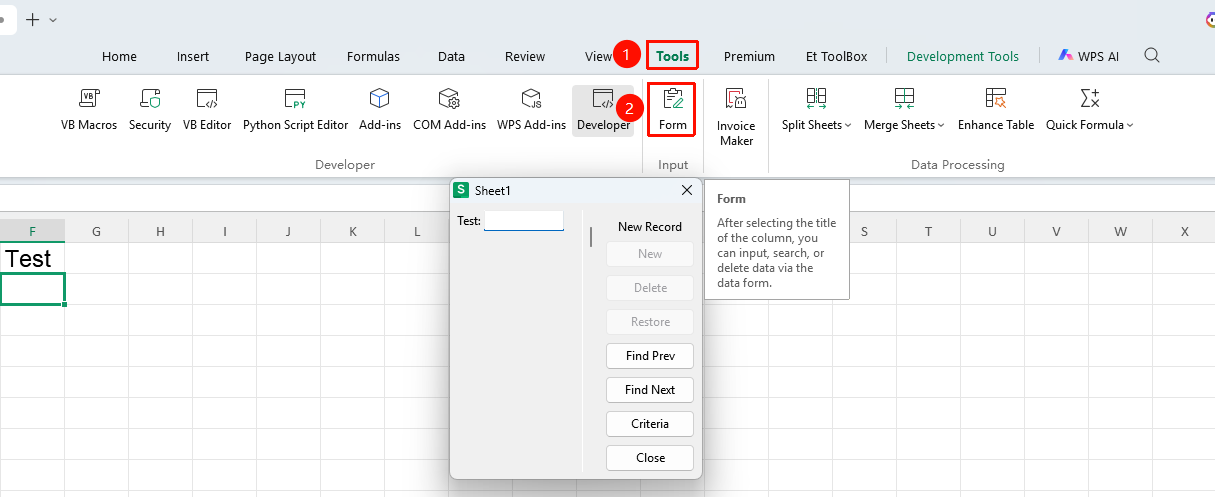Close the Sheet1 dialog with X
The image size is (1215, 497).
pyautogui.click(x=687, y=190)
